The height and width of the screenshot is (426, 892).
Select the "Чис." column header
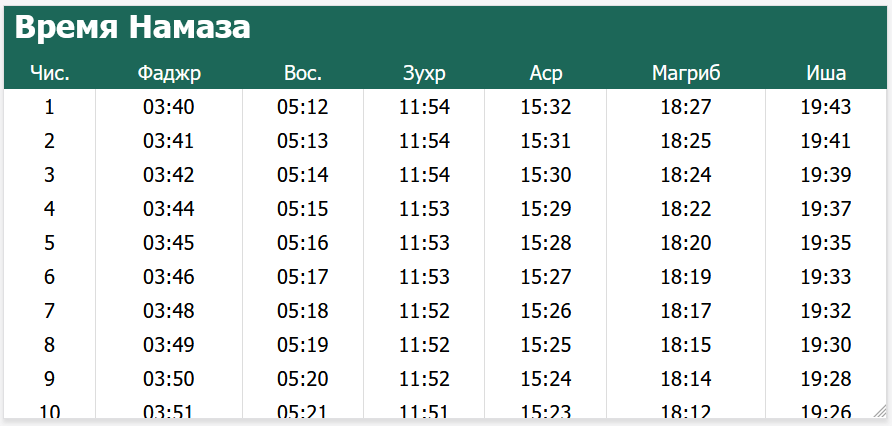[x=50, y=73]
